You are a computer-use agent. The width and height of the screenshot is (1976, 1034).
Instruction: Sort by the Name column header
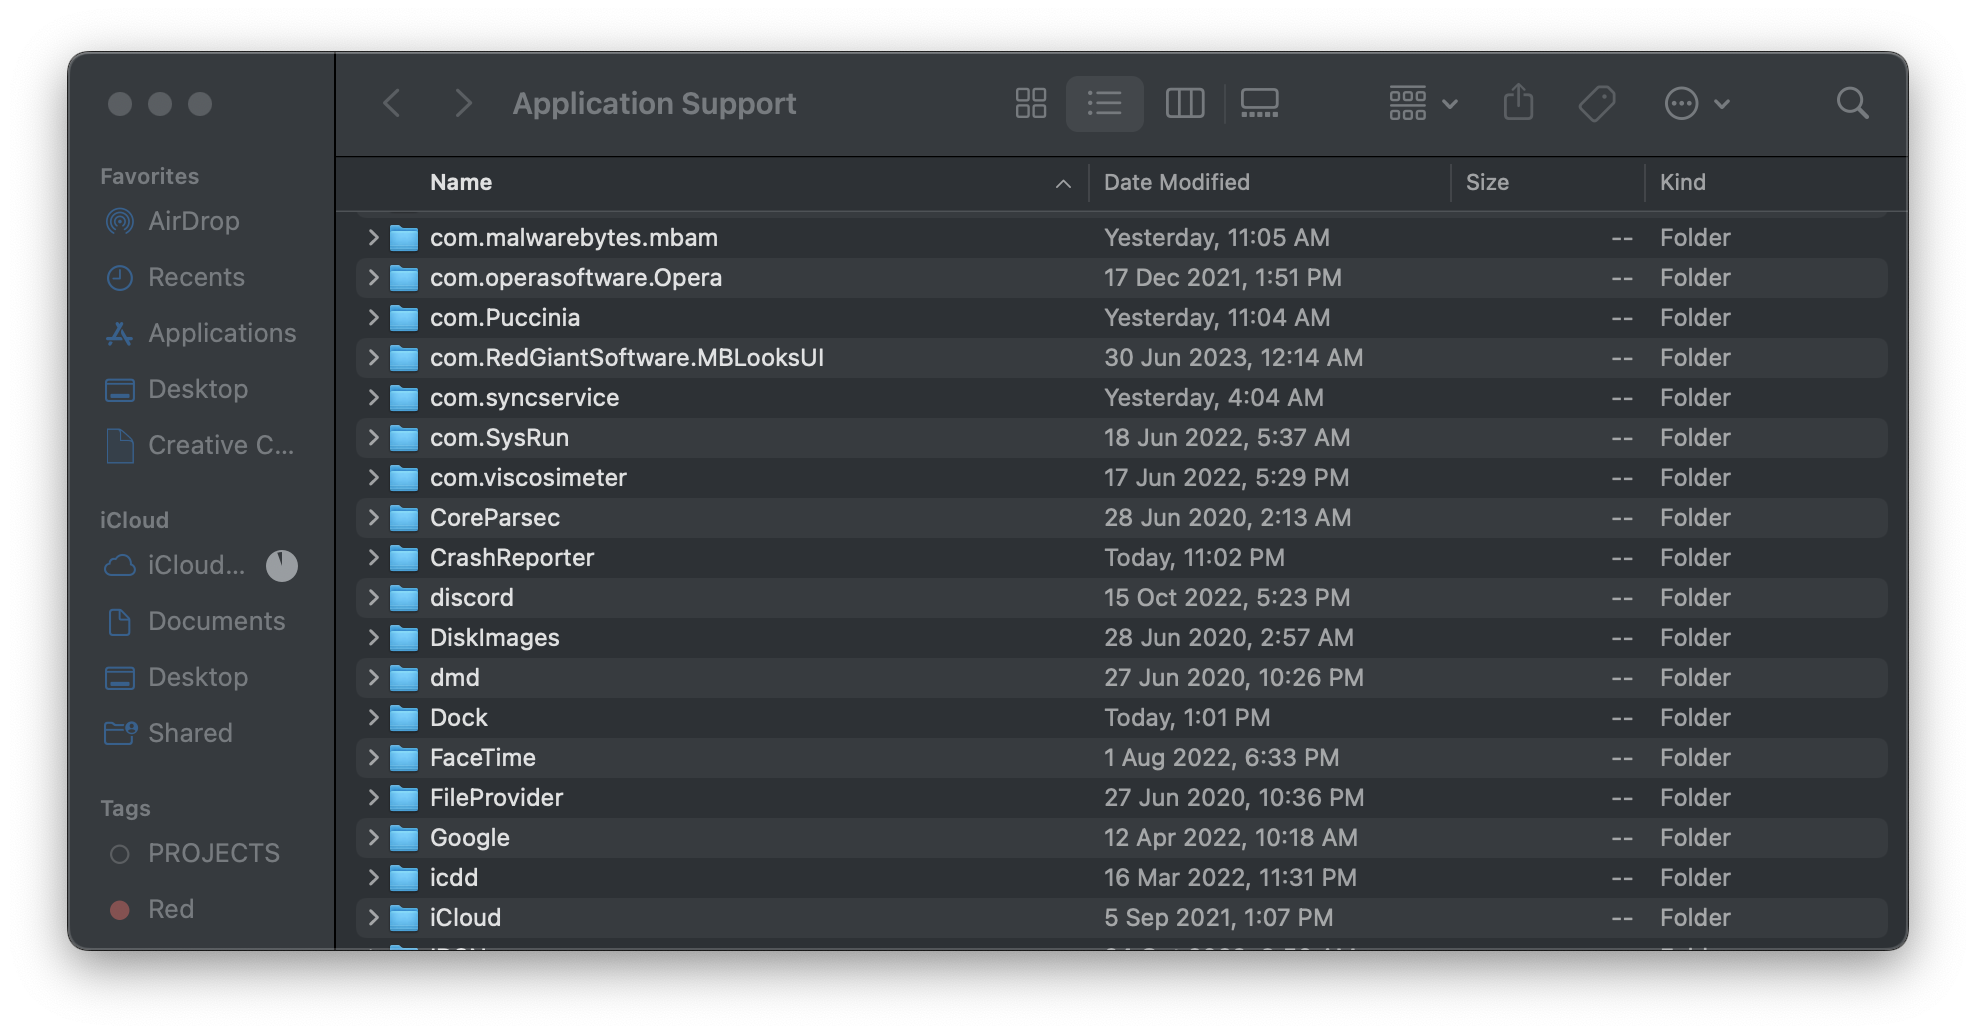tap(461, 182)
